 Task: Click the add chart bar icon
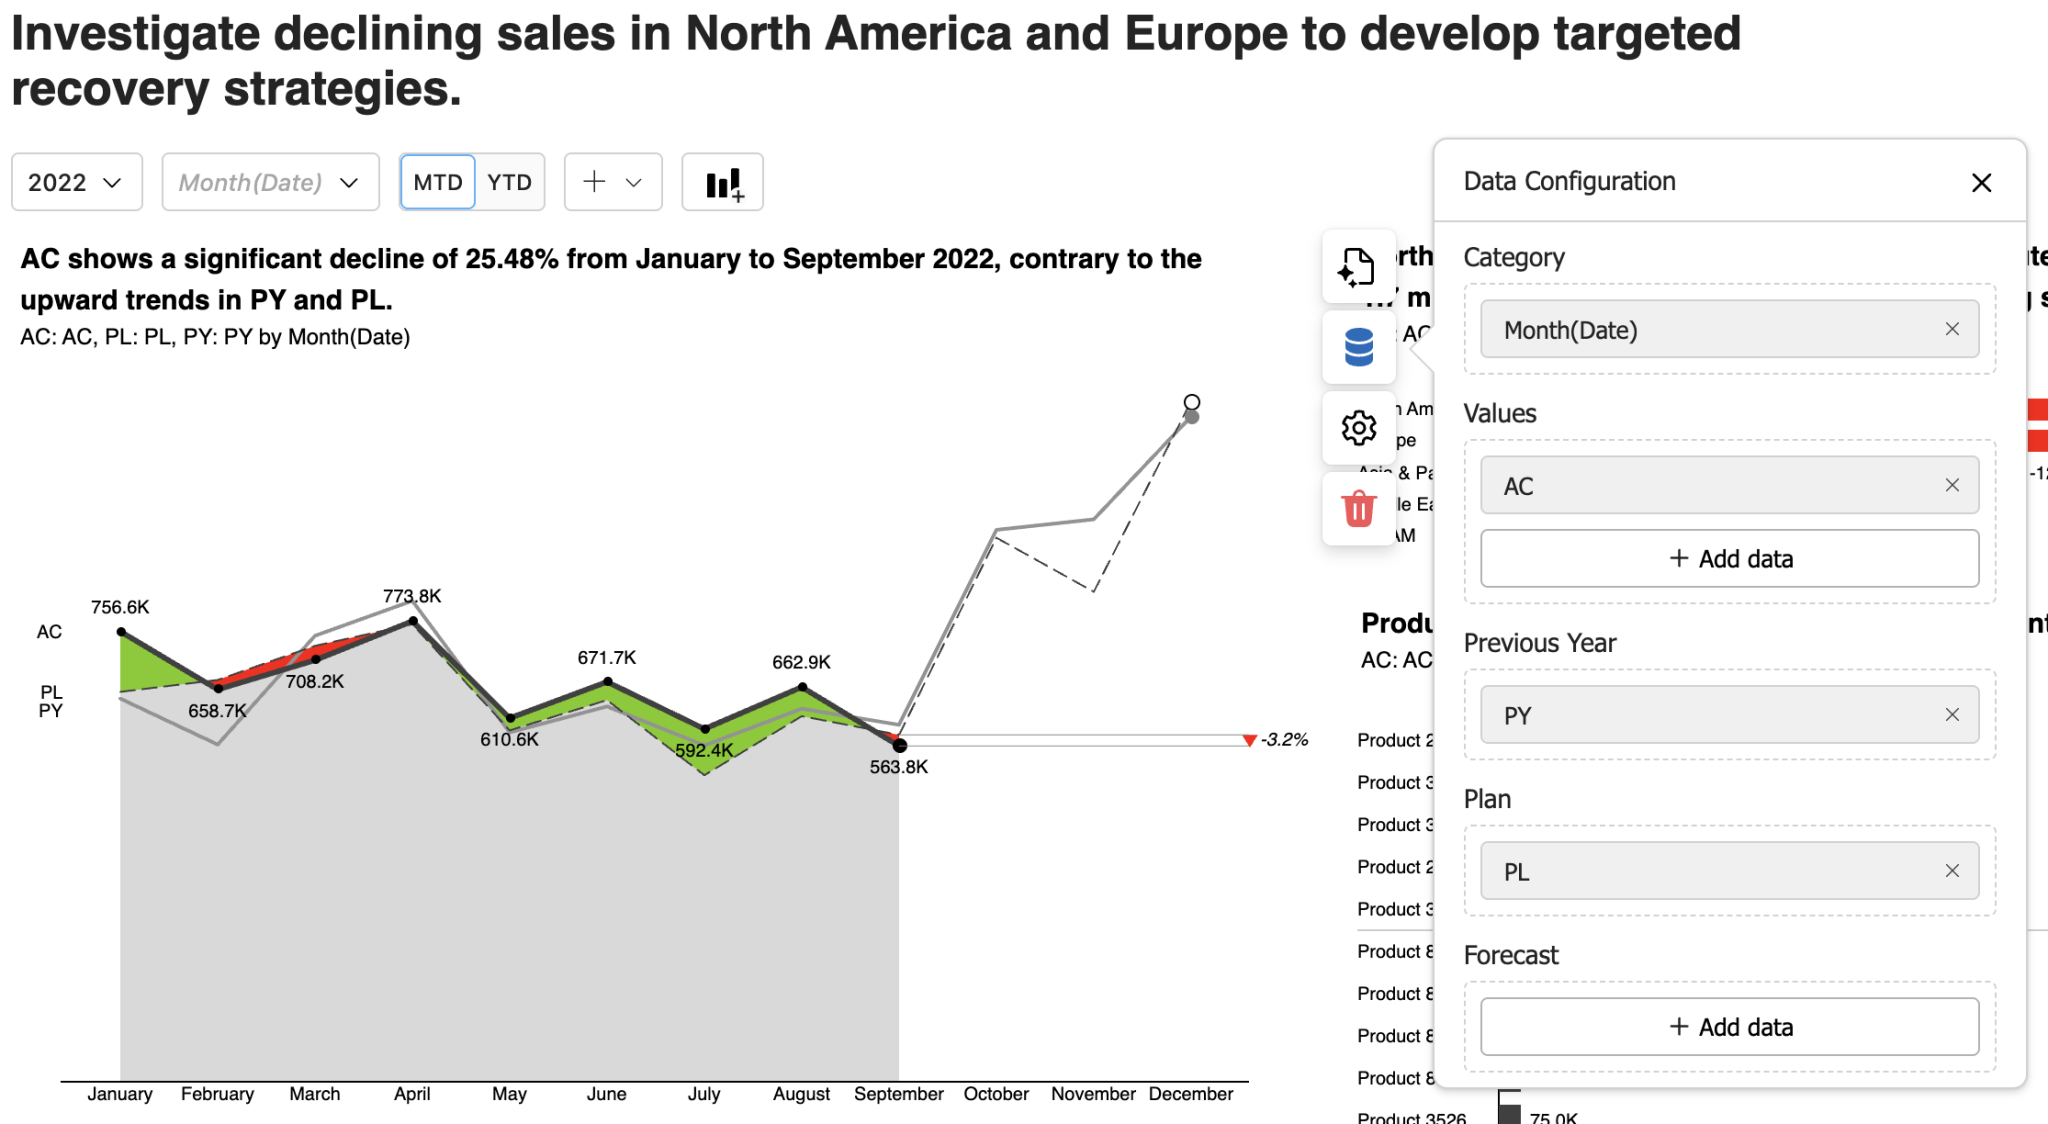pos(722,183)
